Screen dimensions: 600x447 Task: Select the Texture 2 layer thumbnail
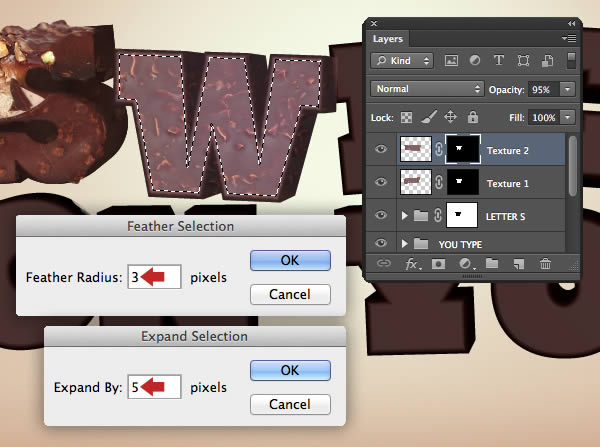point(416,149)
